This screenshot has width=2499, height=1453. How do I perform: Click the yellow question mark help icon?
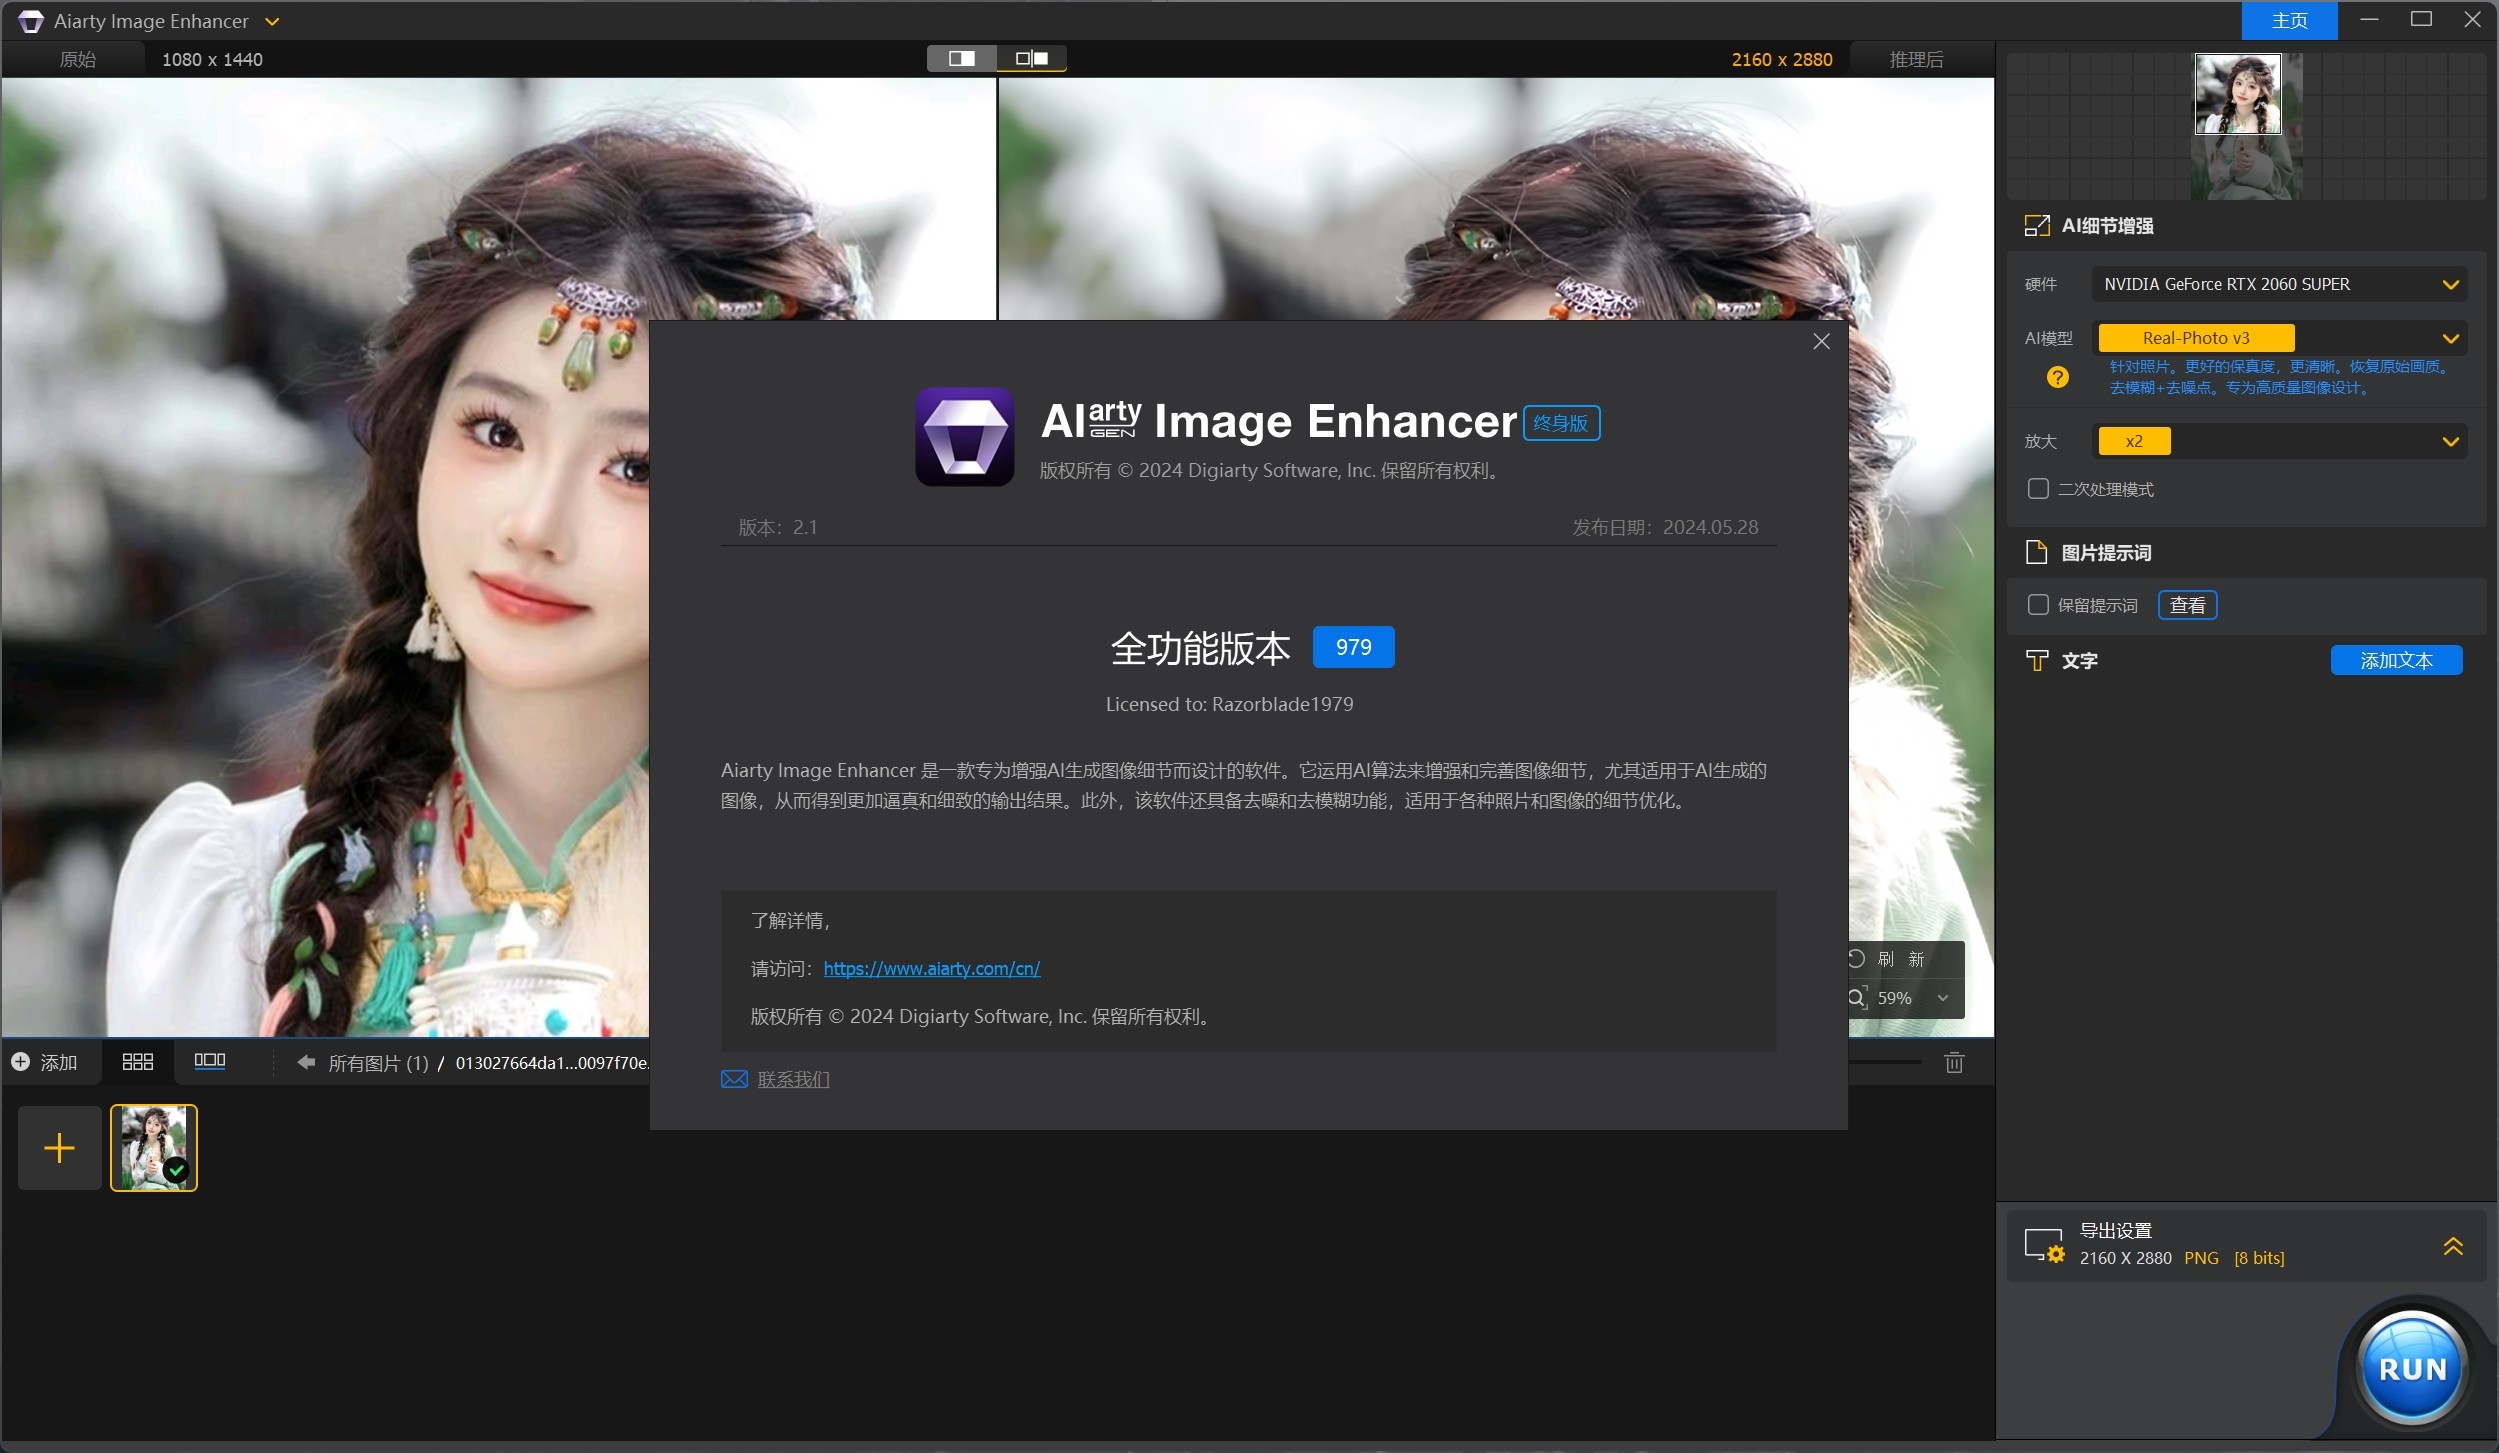coord(2057,377)
